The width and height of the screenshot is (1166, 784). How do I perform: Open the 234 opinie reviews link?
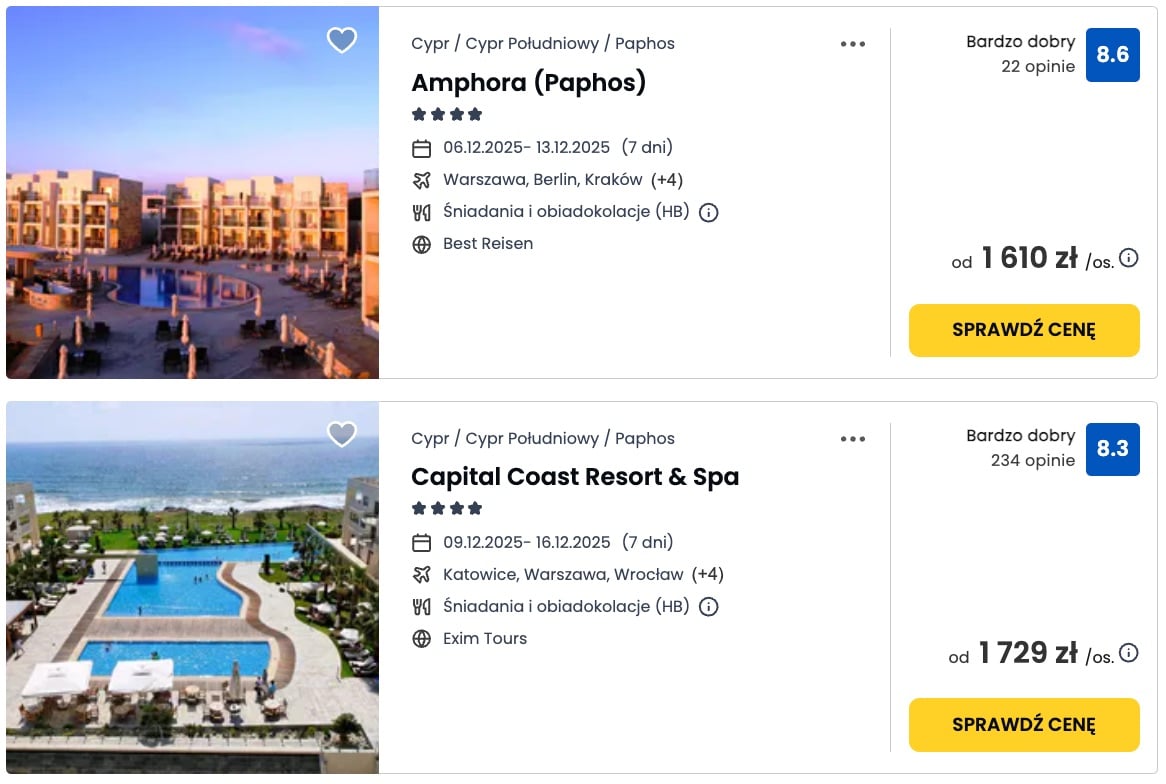[x=1032, y=461]
